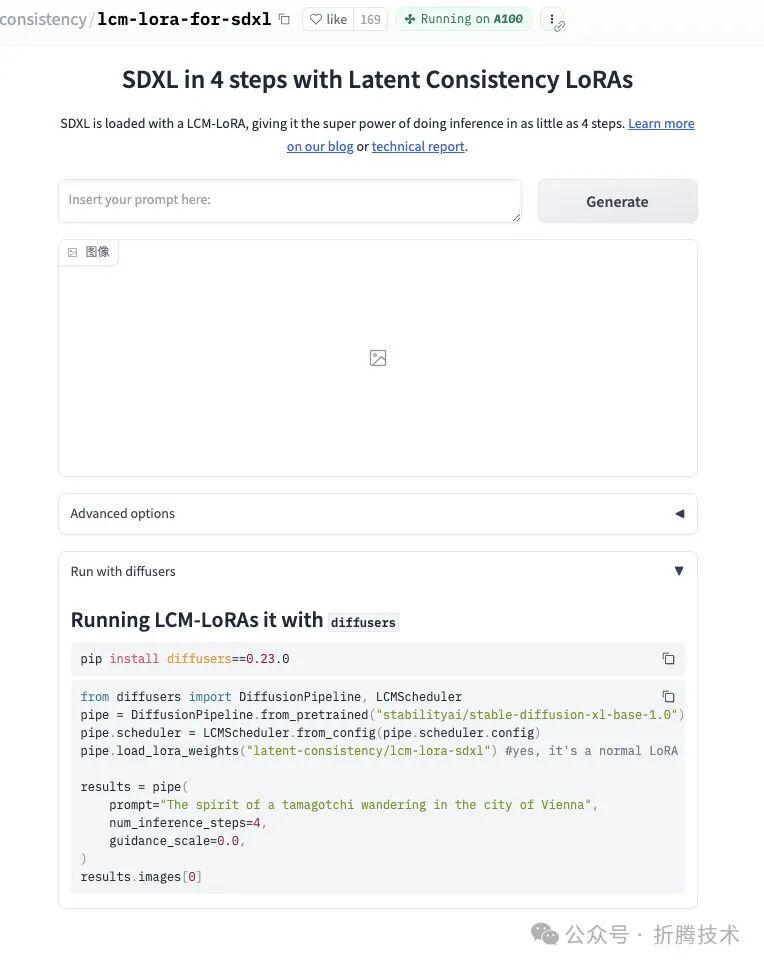The image size is (764, 965).
Task: Click the 图像 image output label
Action: click(x=89, y=252)
